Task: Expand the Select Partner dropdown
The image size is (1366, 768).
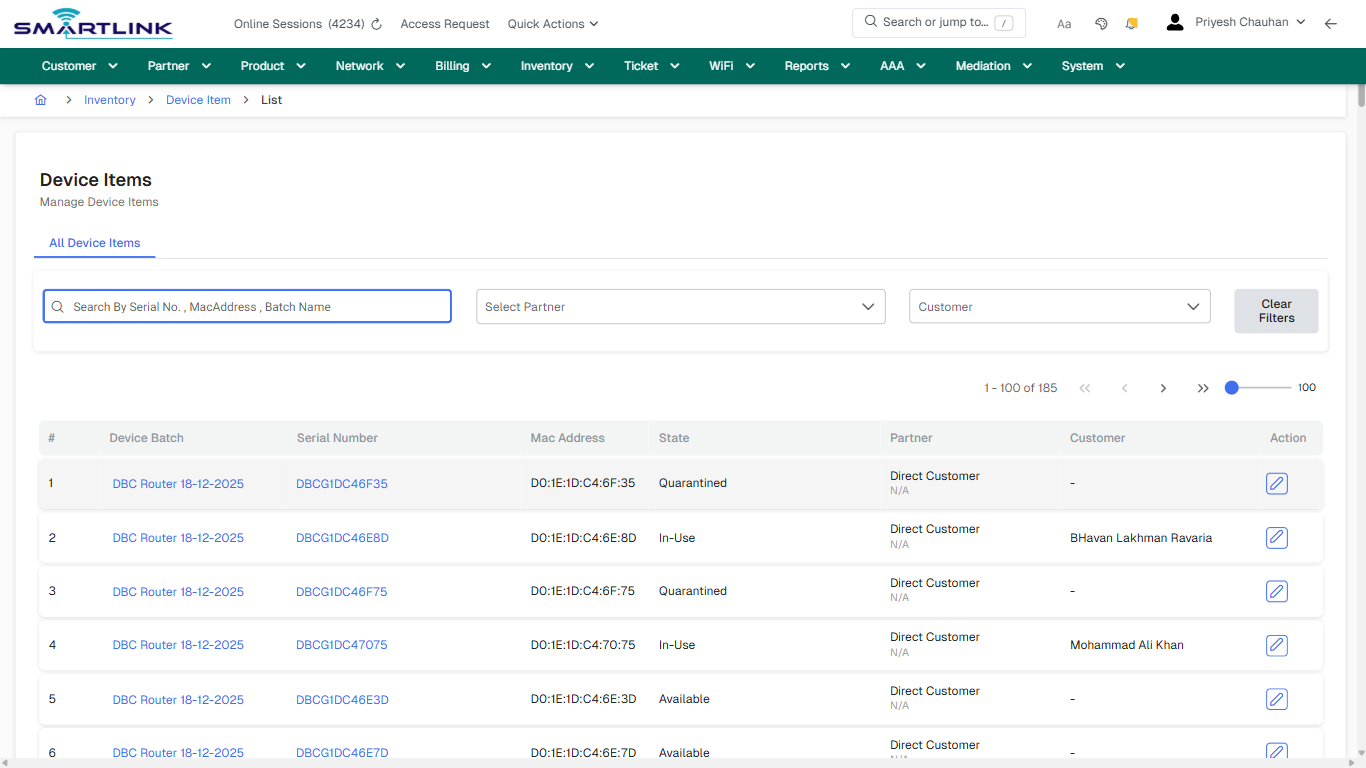Action: (680, 306)
